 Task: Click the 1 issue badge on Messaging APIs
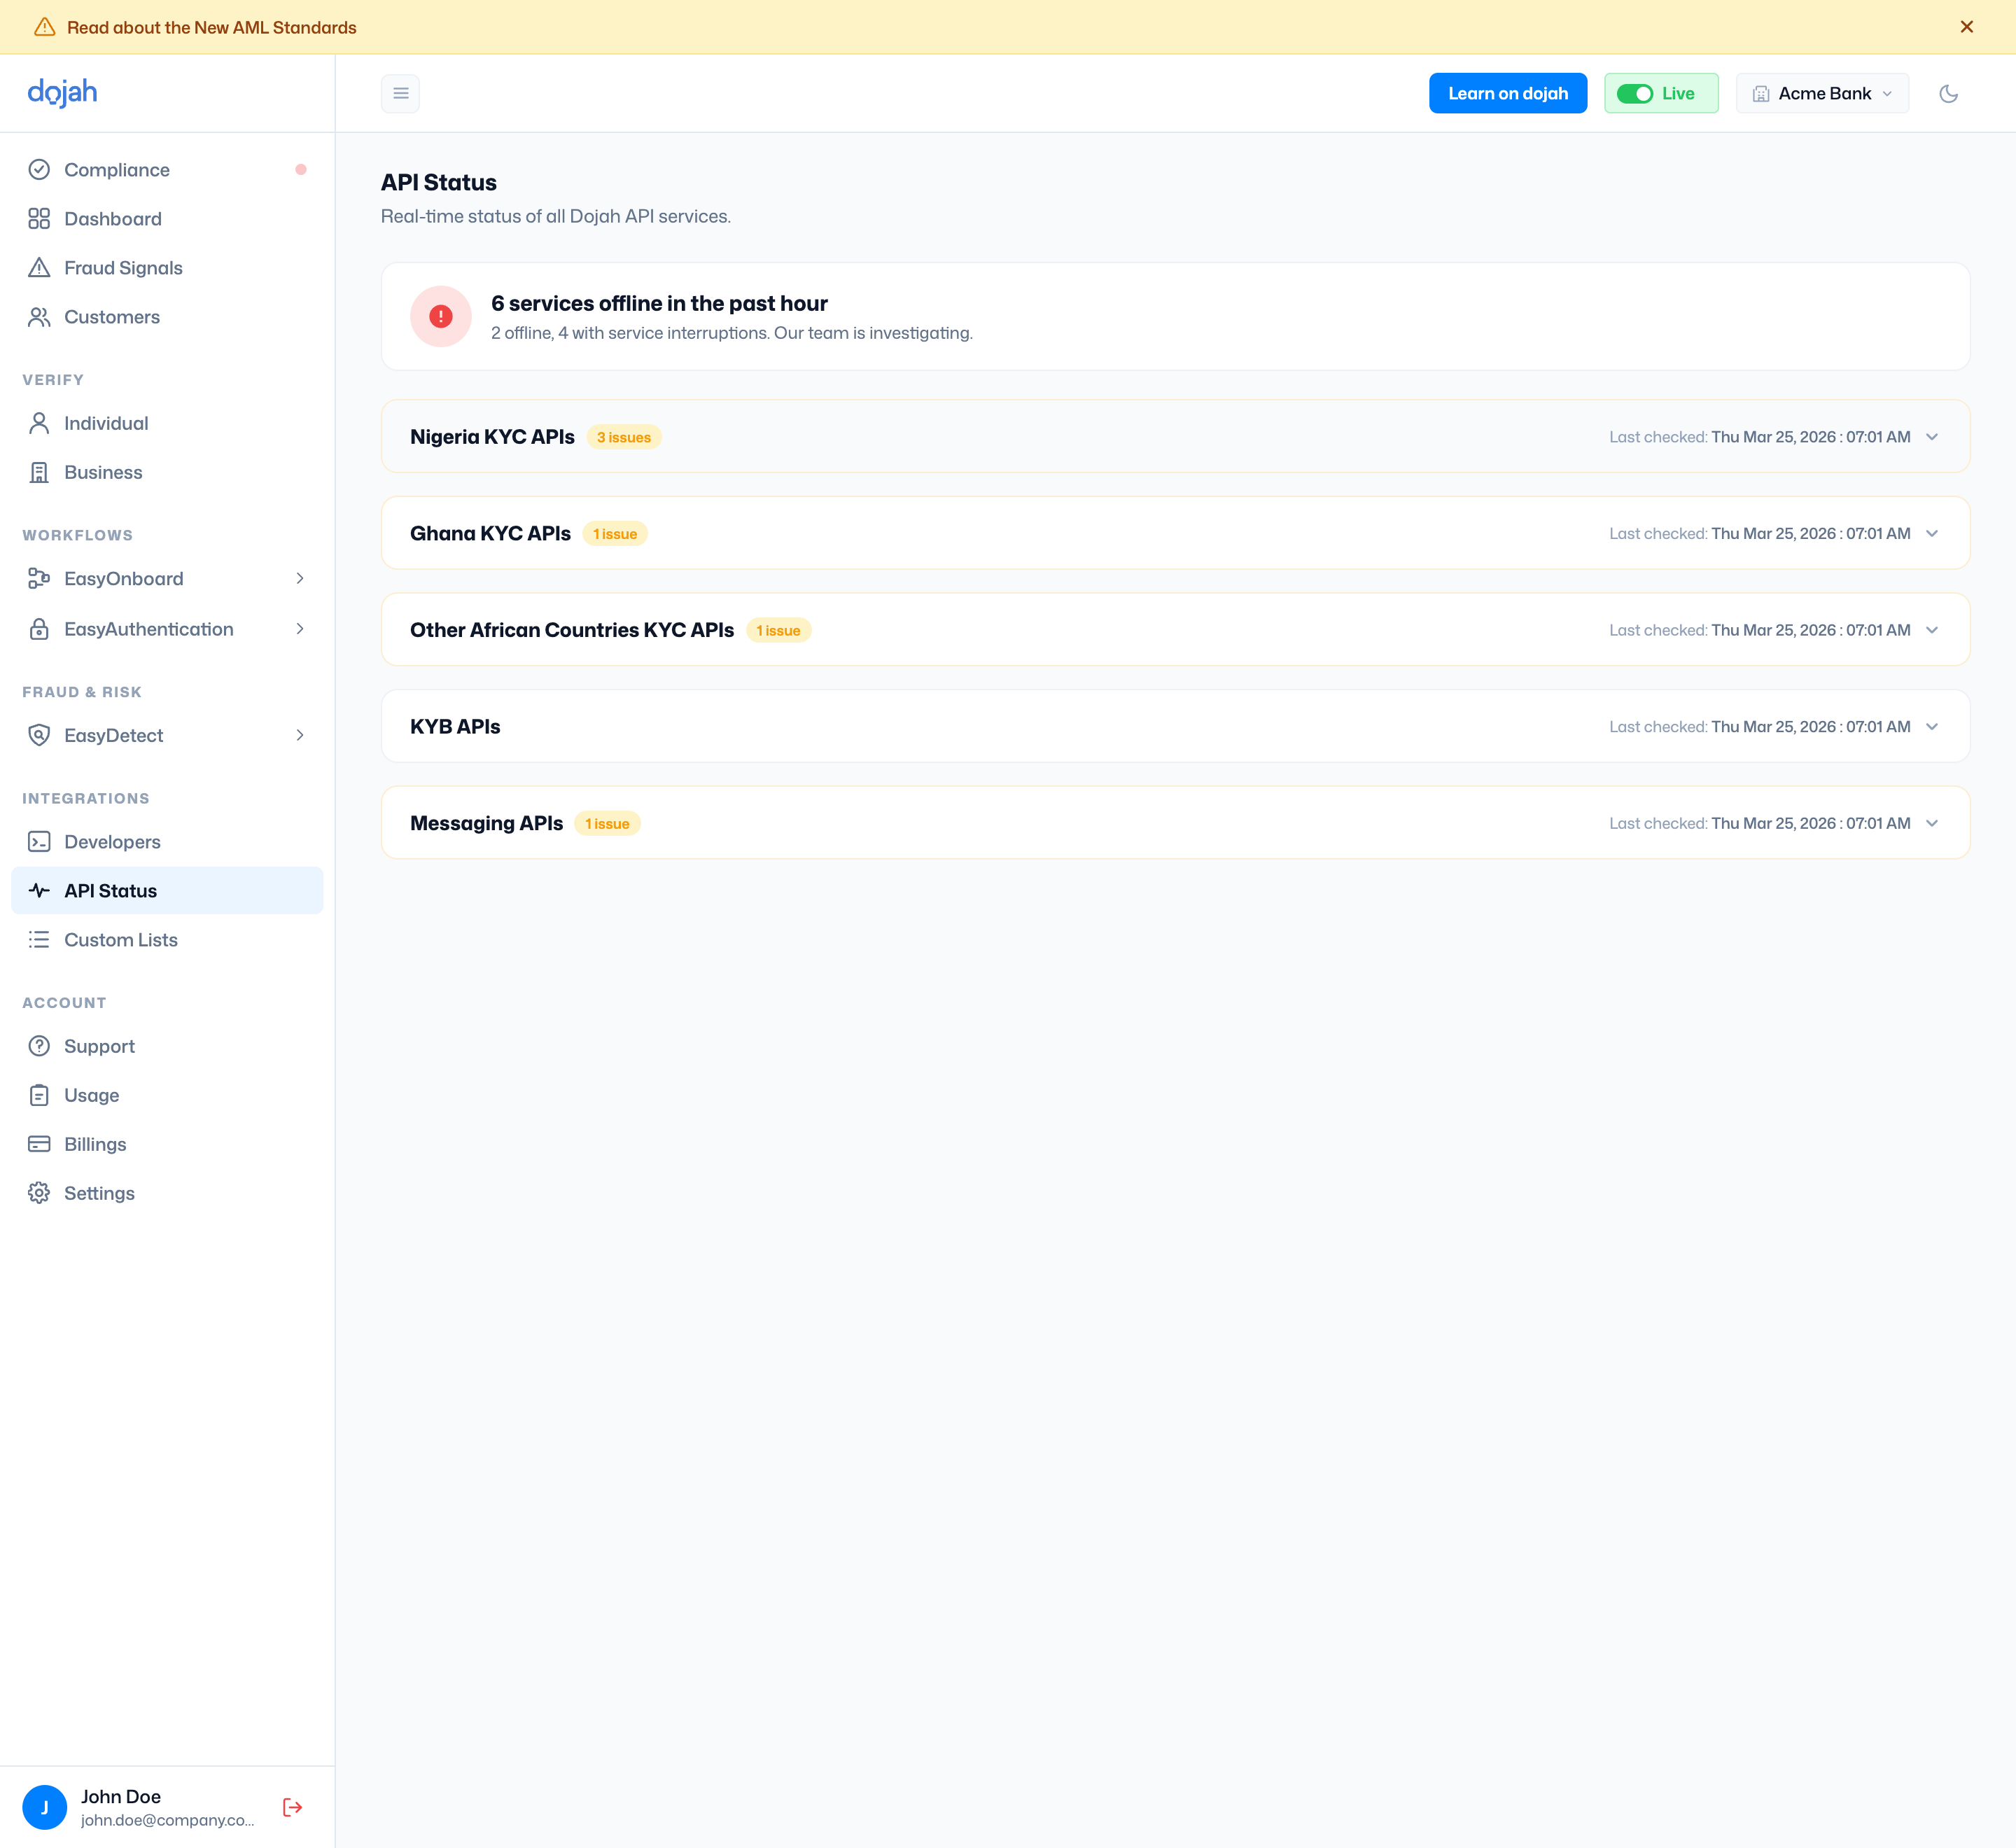(607, 824)
